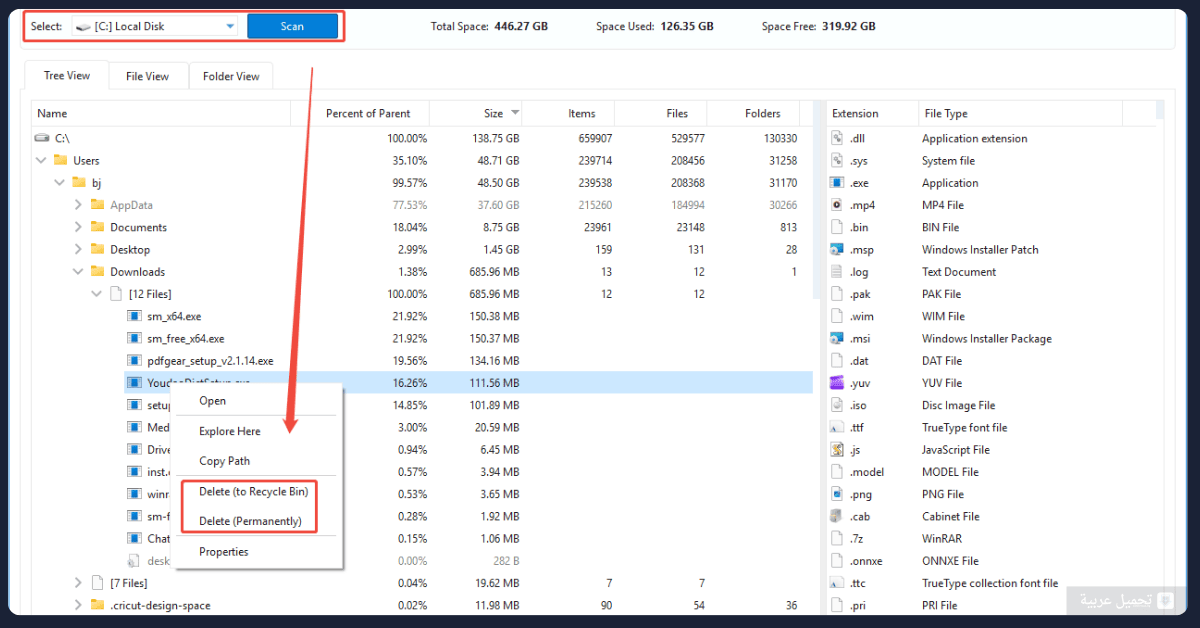
Task: Sort by the Name column header
Action: click(x=161, y=113)
